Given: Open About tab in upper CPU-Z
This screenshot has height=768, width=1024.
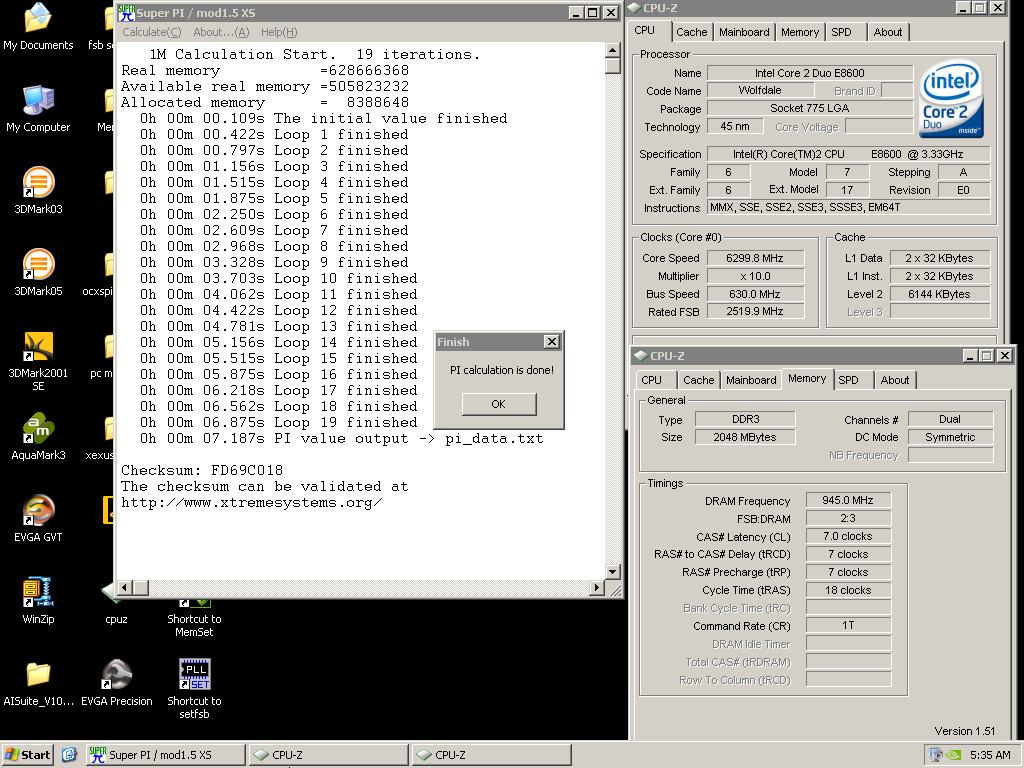Looking at the screenshot, I should [x=888, y=32].
